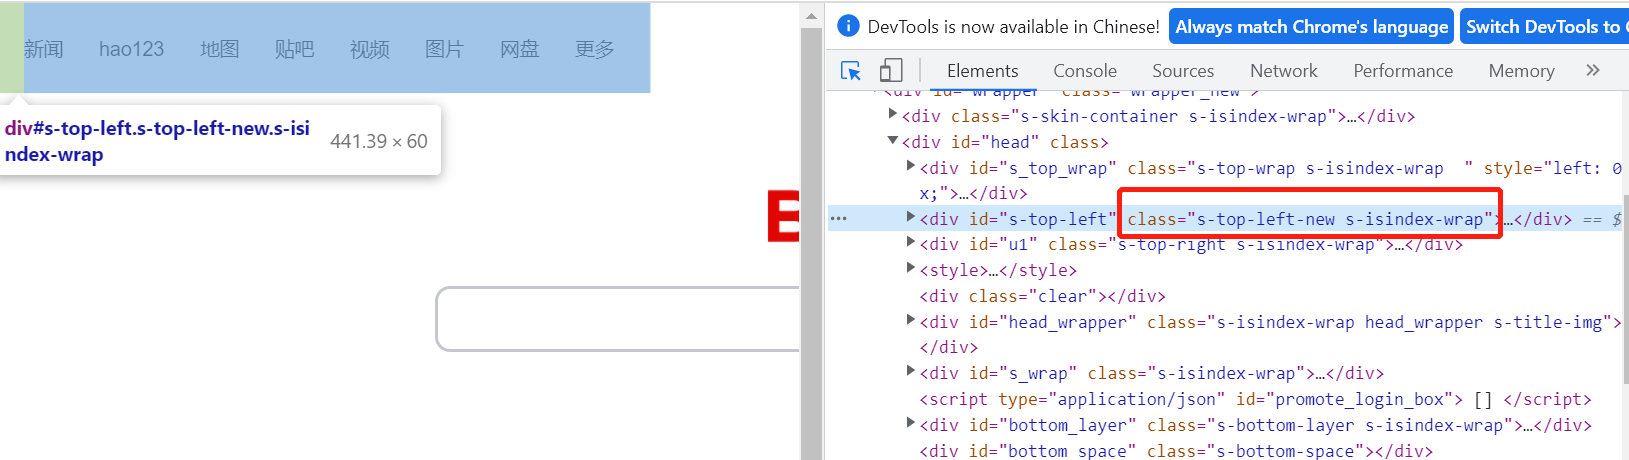Click the blue info icon in the notice bar
The height and width of the screenshot is (460, 1629).
pos(848,26)
